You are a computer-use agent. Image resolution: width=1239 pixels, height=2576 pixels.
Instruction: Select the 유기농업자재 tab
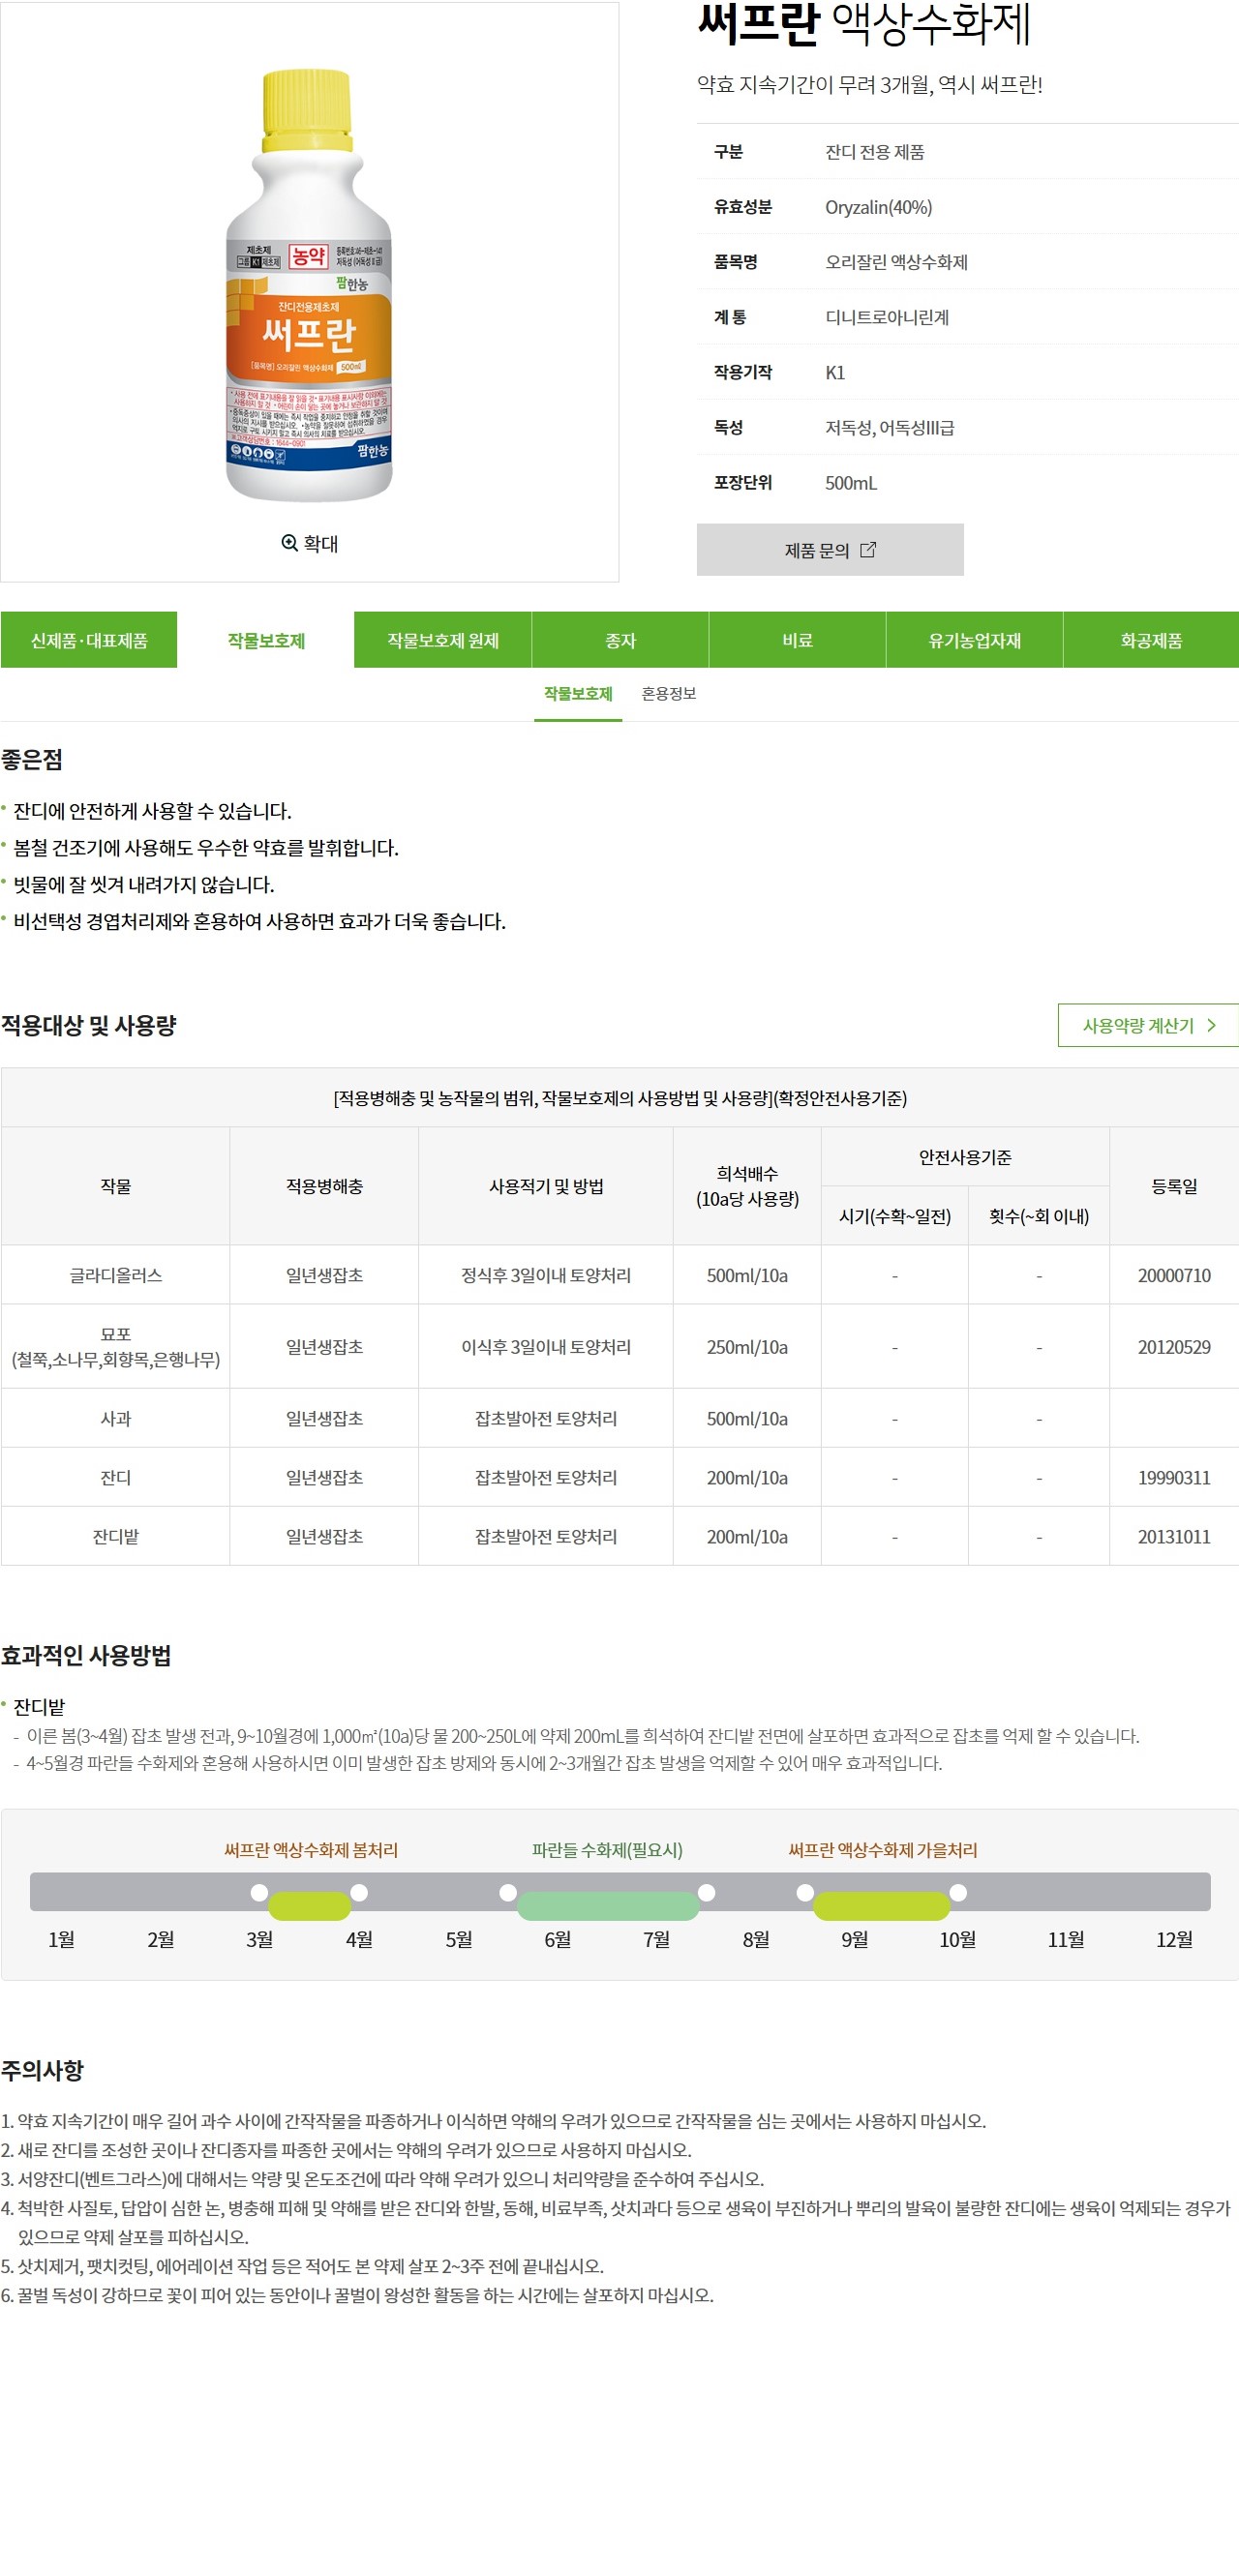(974, 640)
